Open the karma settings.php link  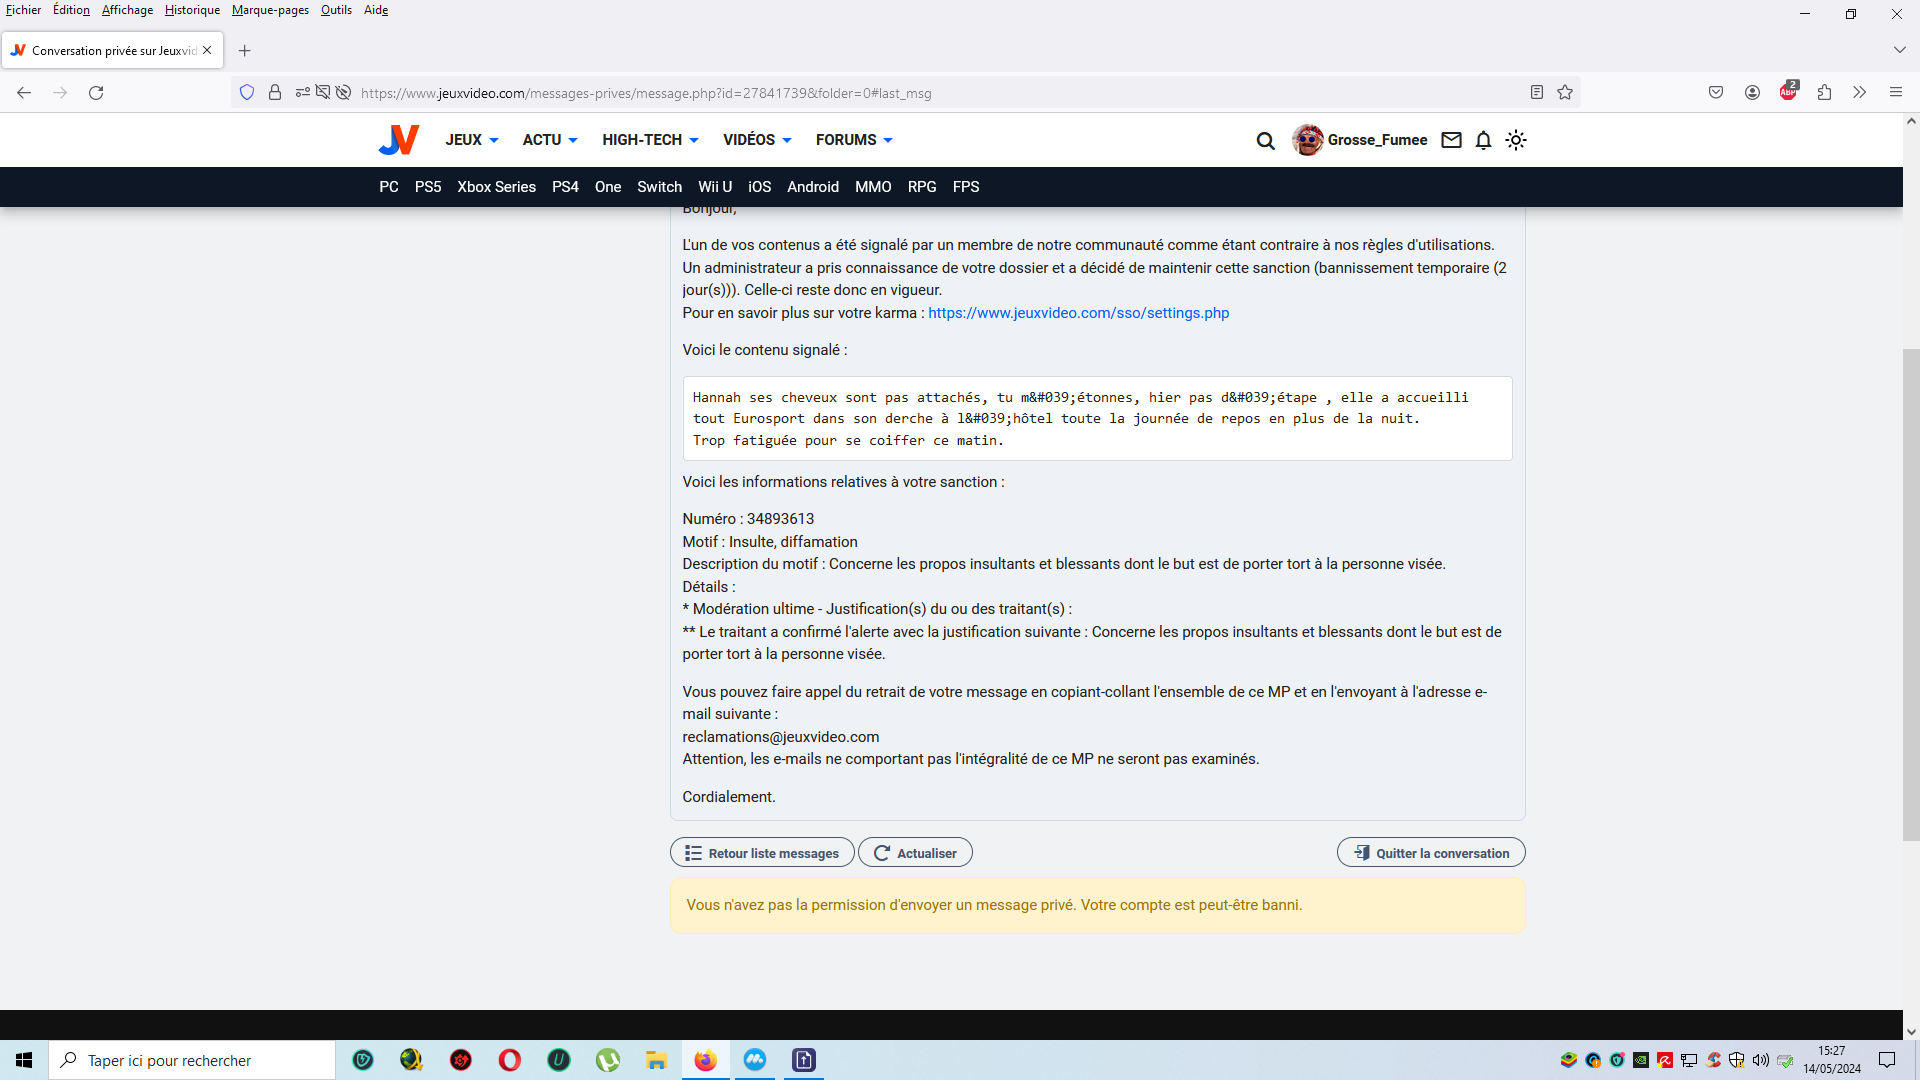pyautogui.click(x=1078, y=313)
